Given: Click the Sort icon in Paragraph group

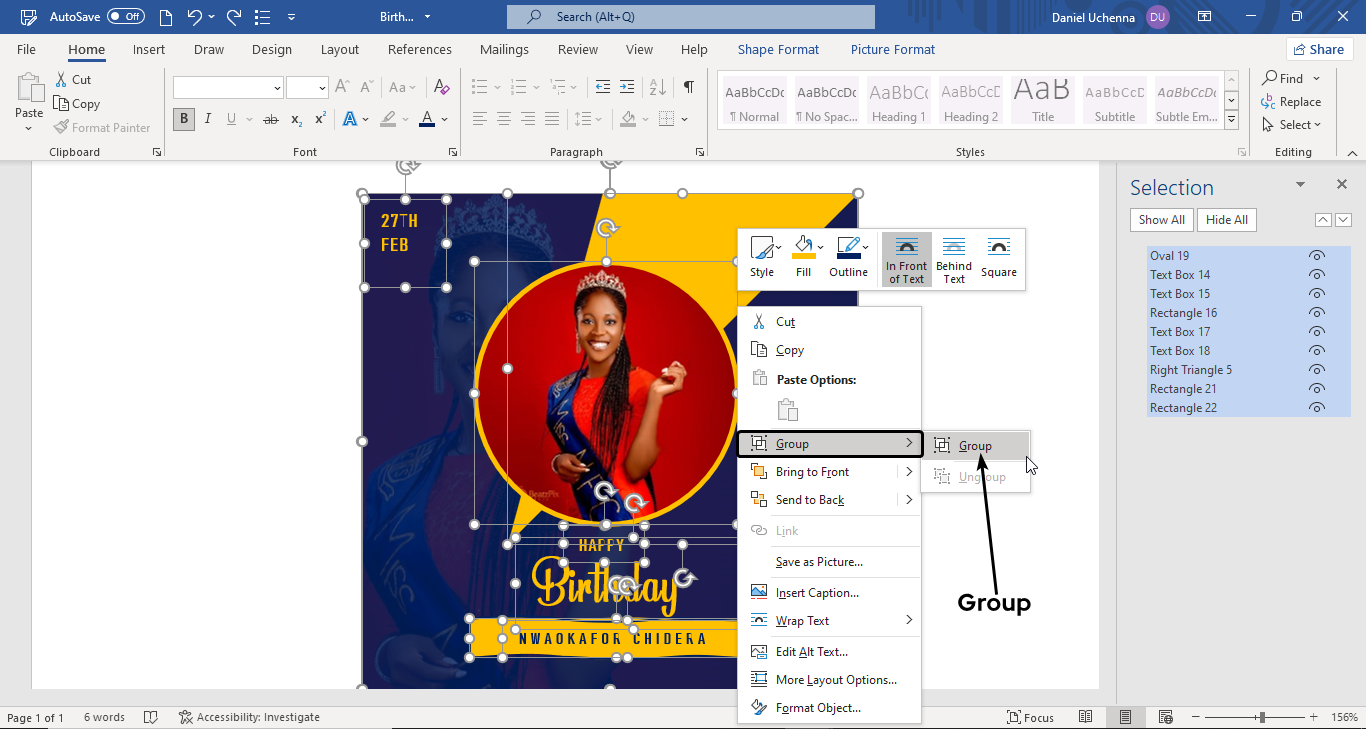Looking at the screenshot, I should click(658, 88).
